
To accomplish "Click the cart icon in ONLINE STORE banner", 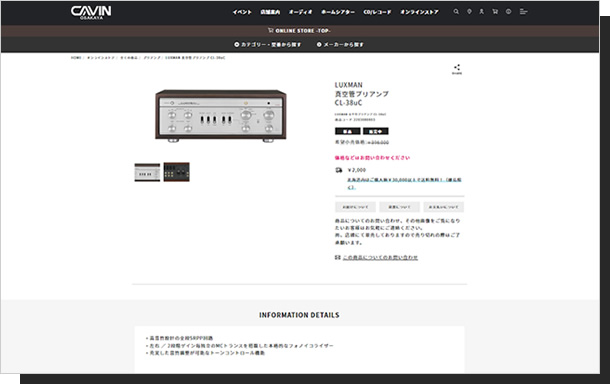I will coord(270,30).
